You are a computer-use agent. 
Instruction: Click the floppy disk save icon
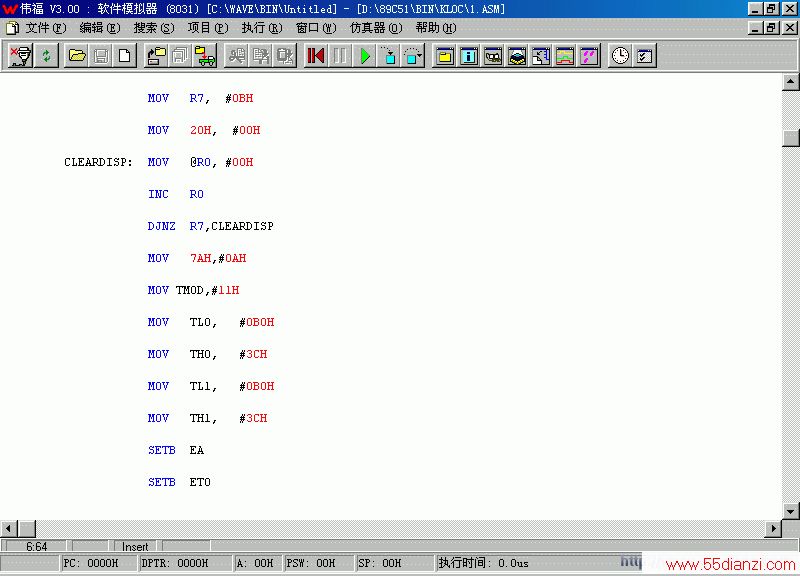[x=101, y=56]
